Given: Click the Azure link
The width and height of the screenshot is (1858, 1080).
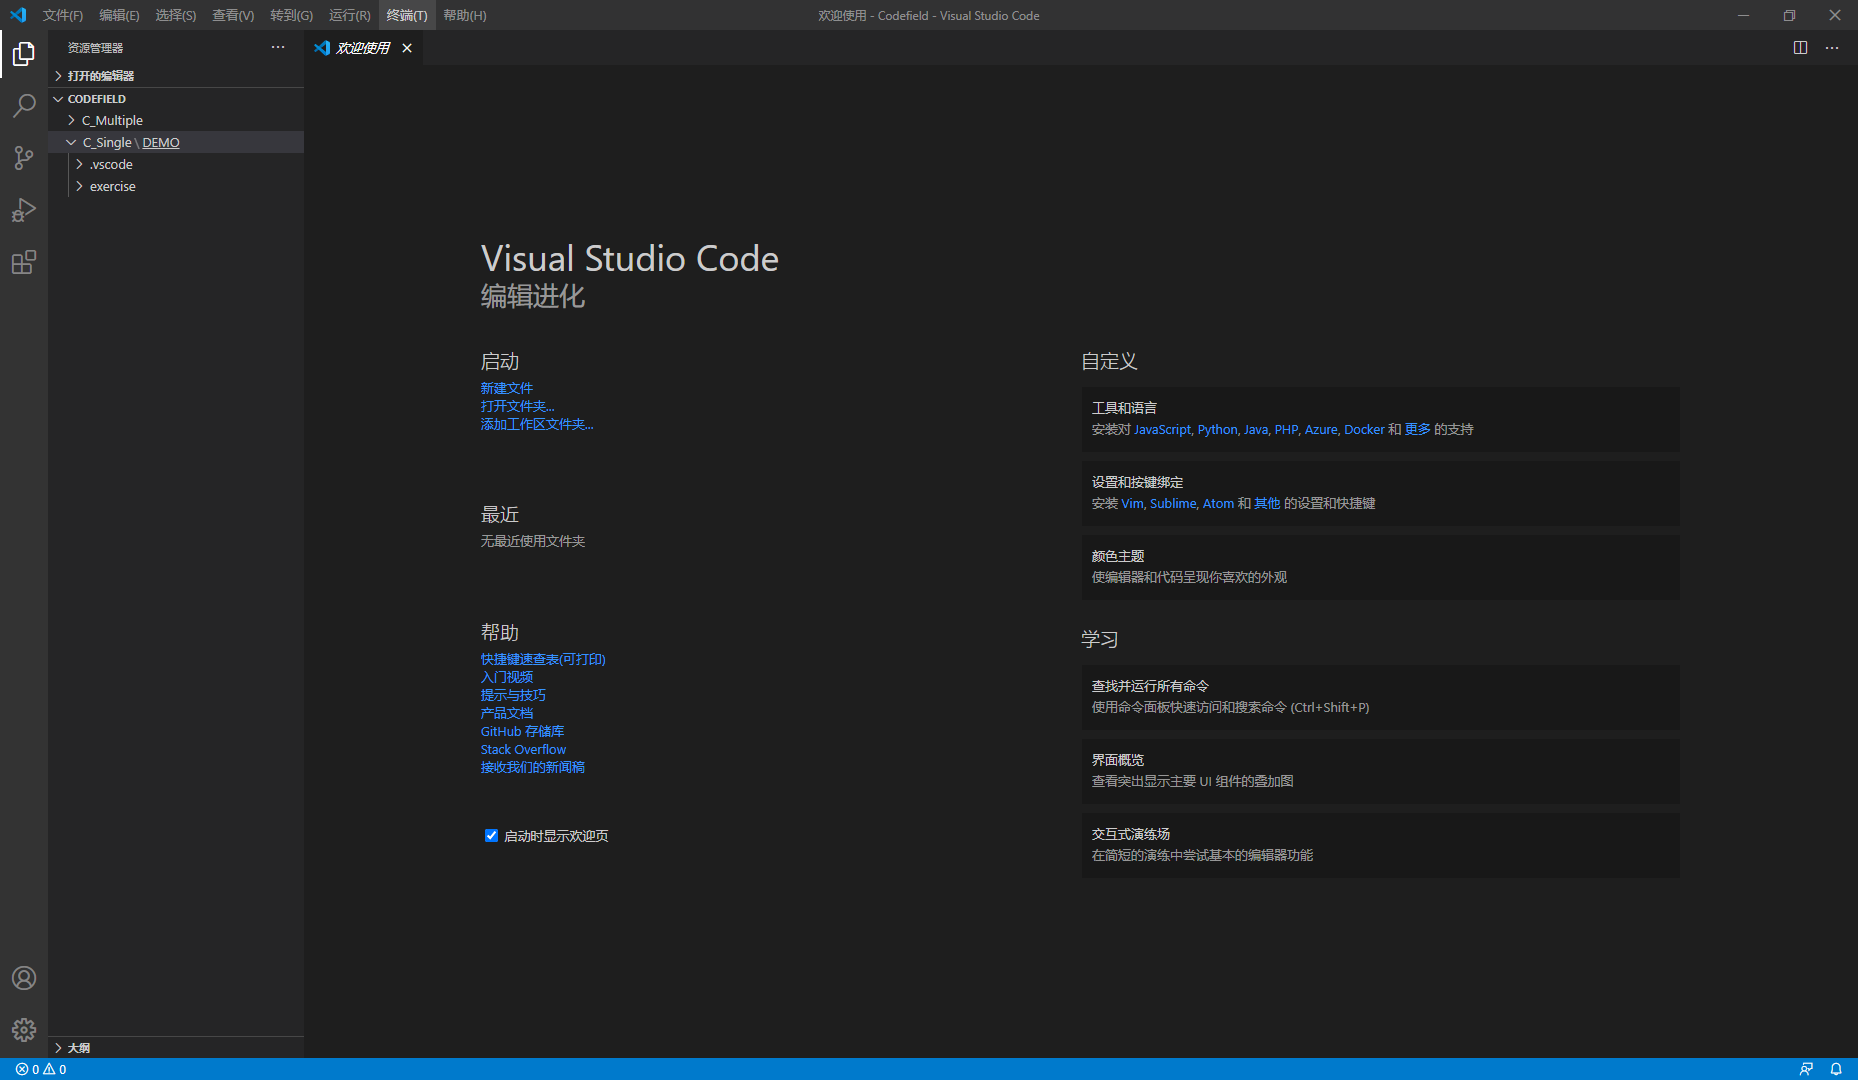Looking at the screenshot, I should (1321, 429).
